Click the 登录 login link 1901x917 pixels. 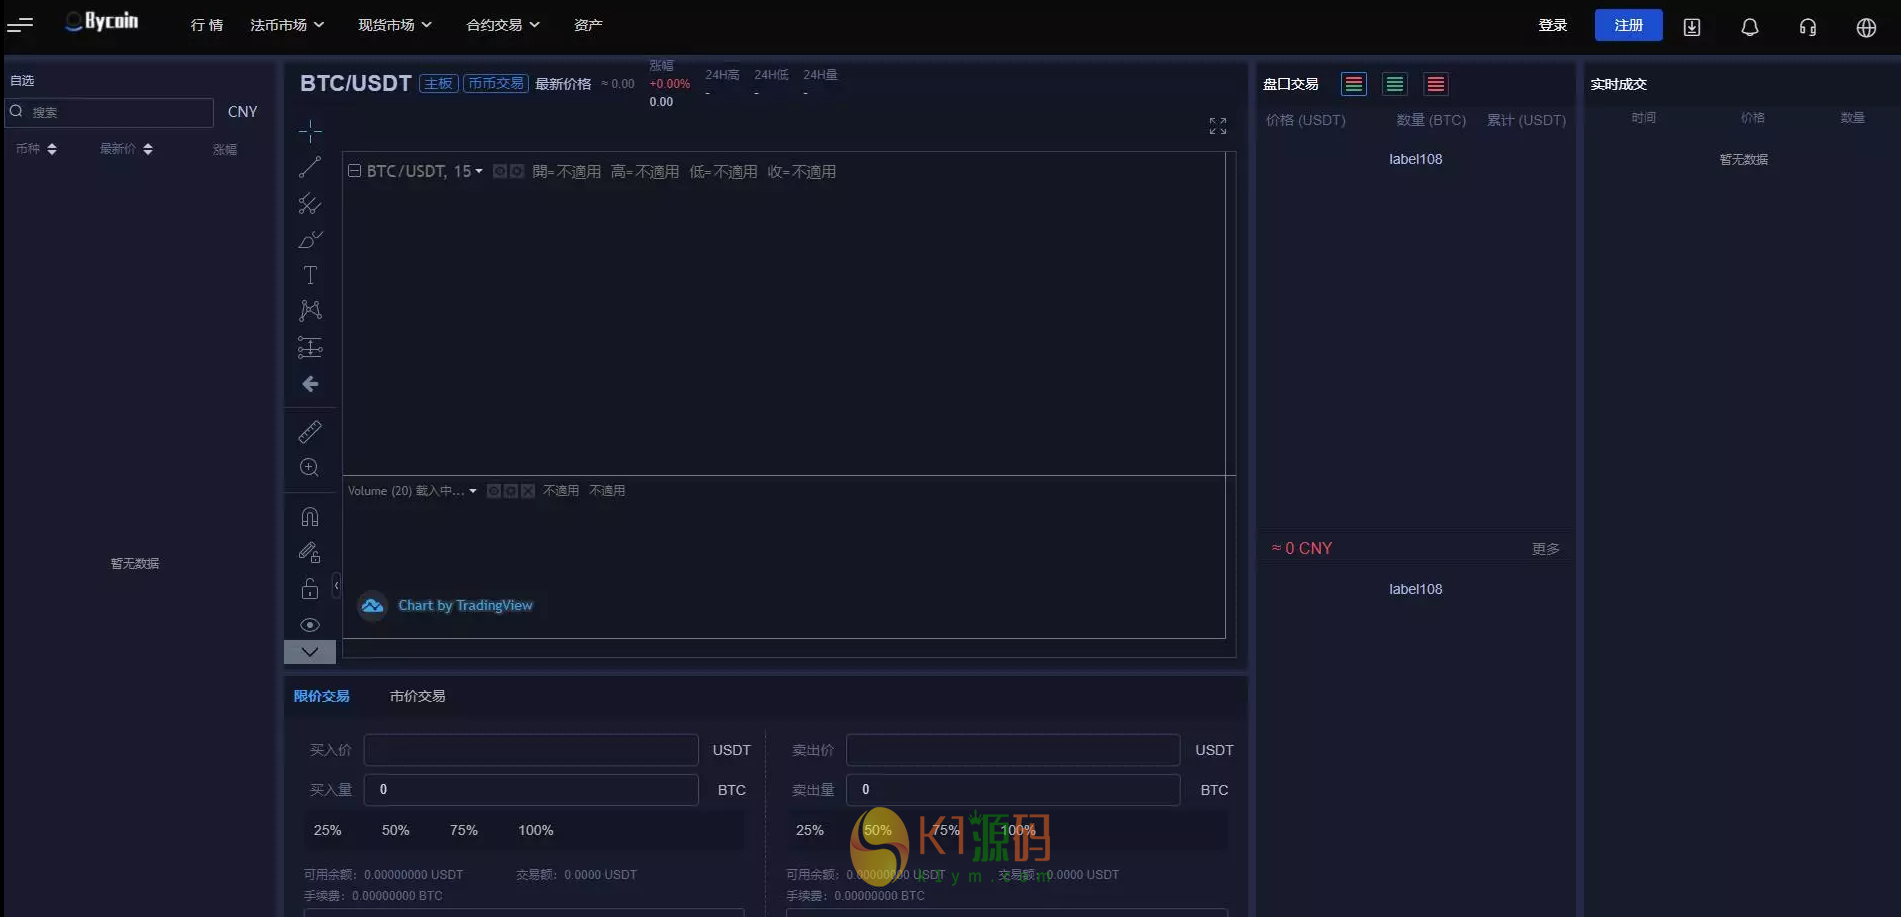pyautogui.click(x=1552, y=25)
